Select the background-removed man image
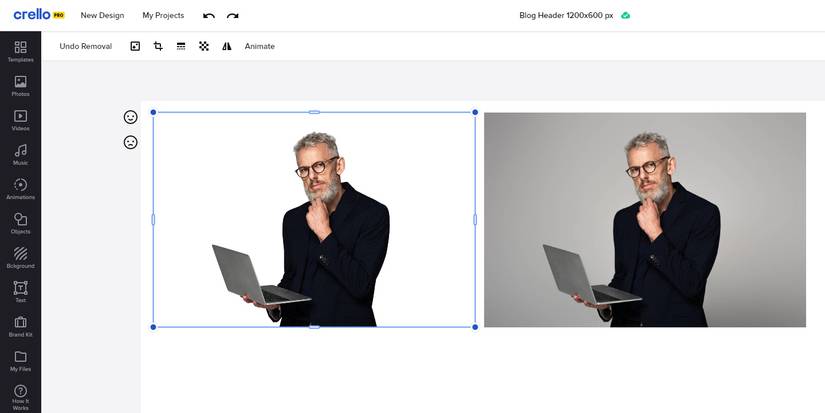This screenshot has width=825, height=413. tap(314, 219)
